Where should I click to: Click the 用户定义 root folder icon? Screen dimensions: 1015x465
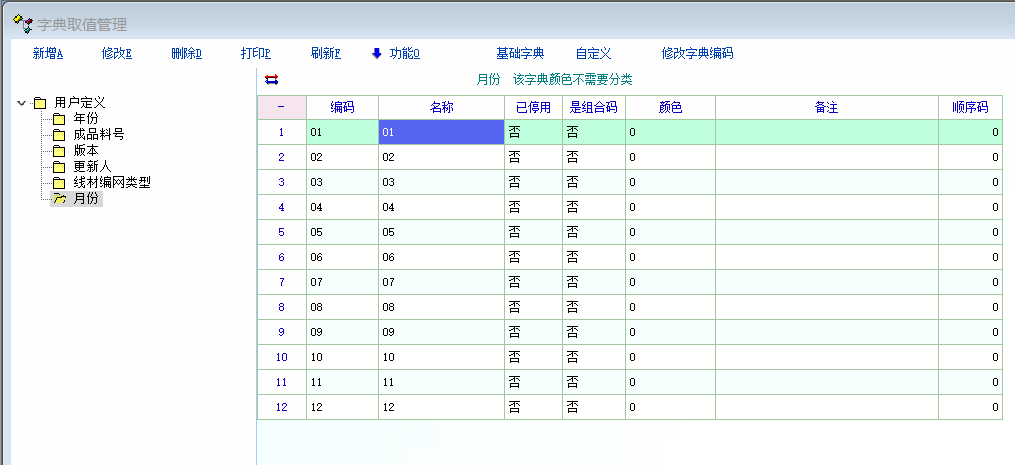[40, 102]
